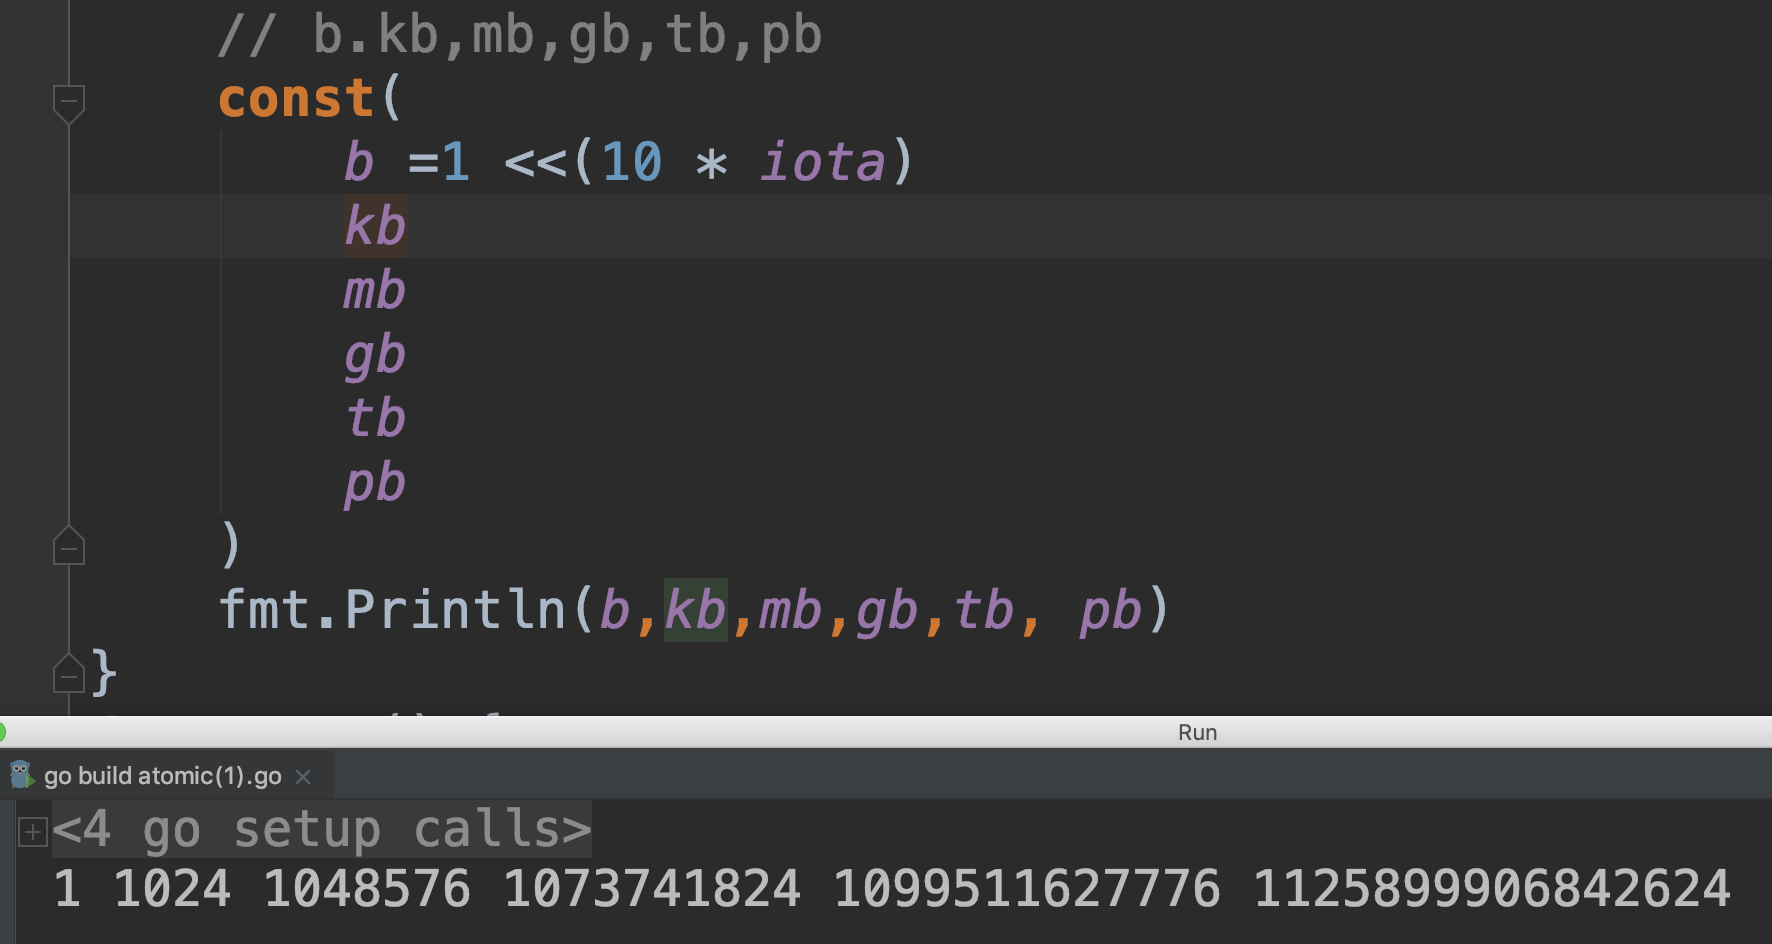This screenshot has height=944, width=1772.
Task: Click the '<4 go setup calls>' folded text
Action: pos(322,830)
